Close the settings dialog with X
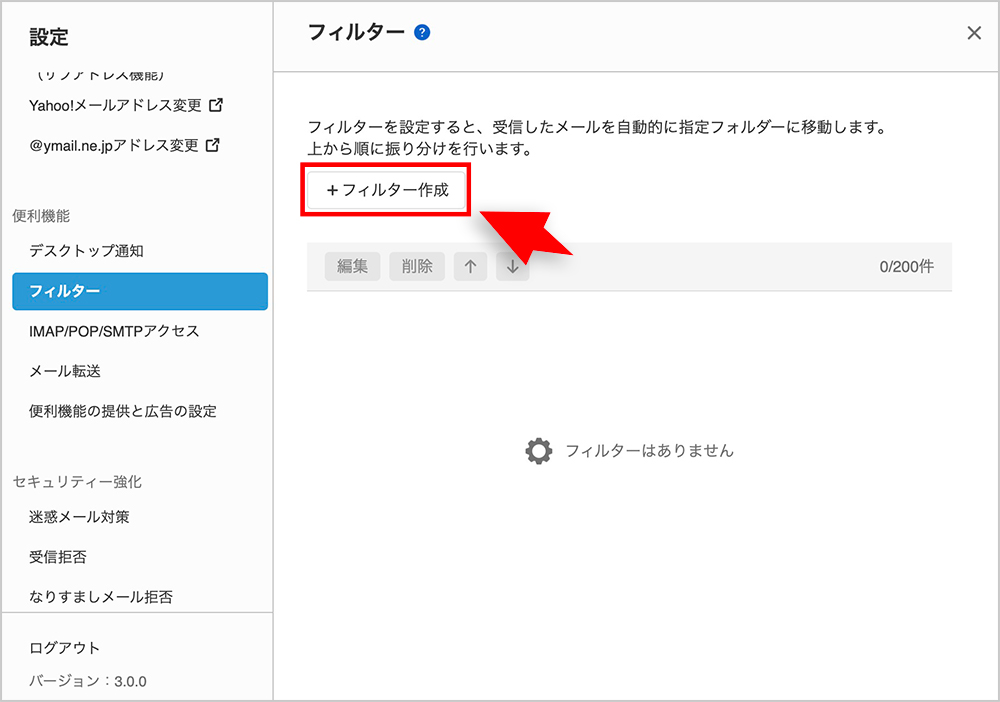This screenshot has width=1000, height=702. (974, 33)
